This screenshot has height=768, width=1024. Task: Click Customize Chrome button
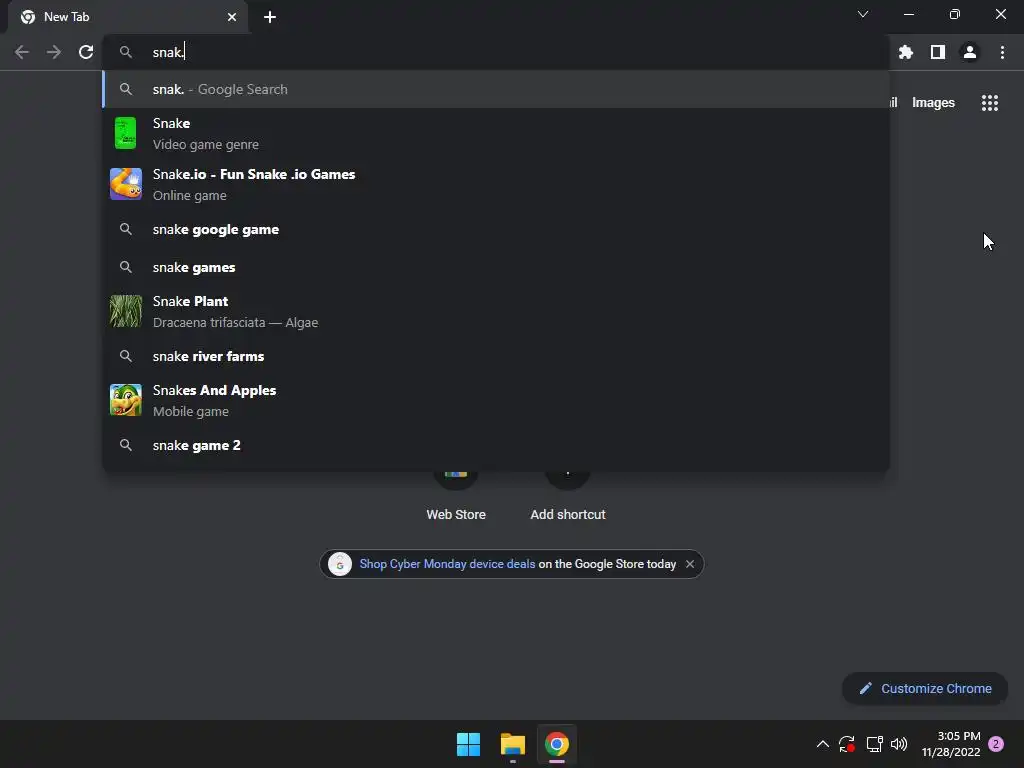(925, 688)
